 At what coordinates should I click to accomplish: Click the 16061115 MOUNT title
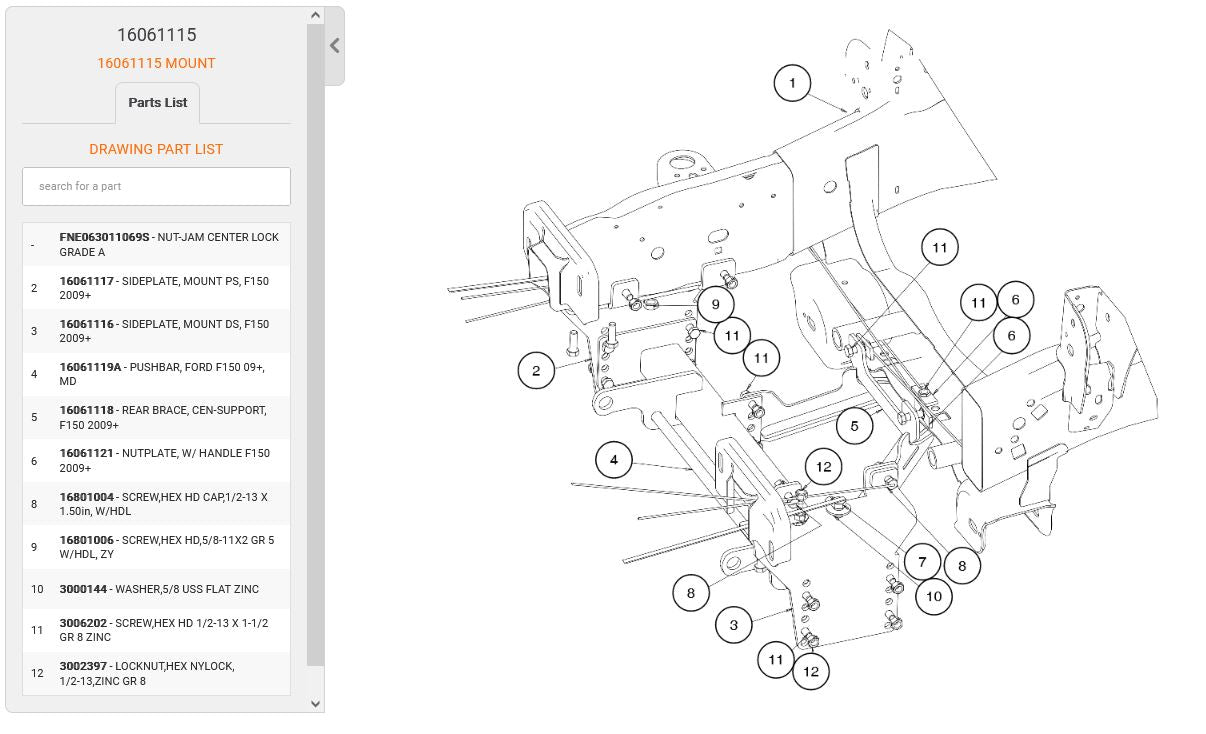coord(156,63)
